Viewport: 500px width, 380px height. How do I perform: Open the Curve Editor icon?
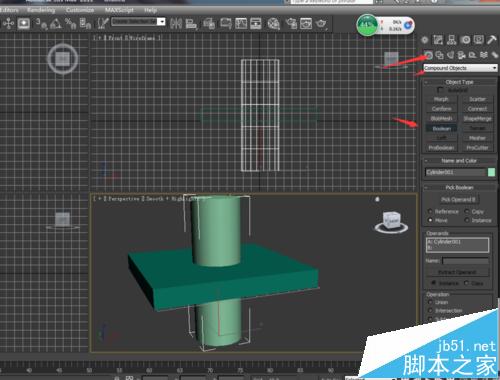(x=241, y=23)
